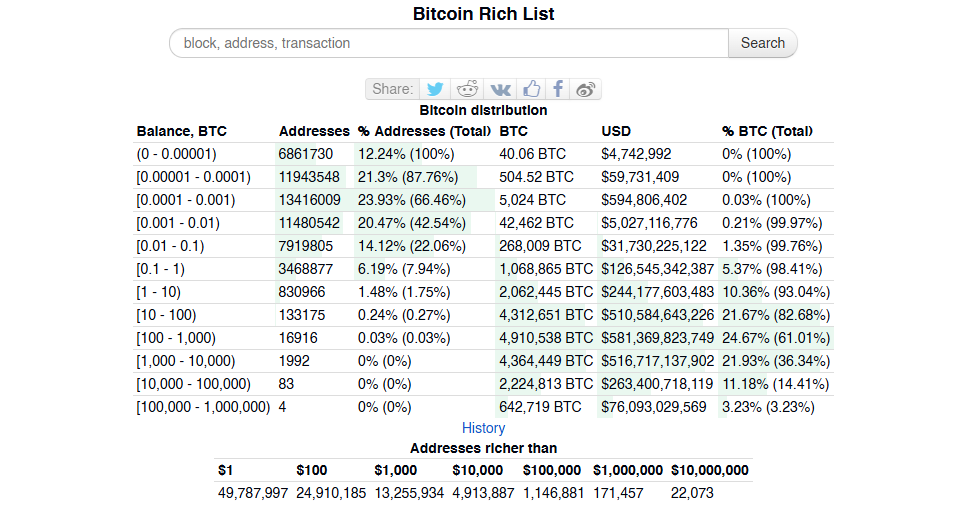Click the Search button
Viewport: 966px width, 516px height.
click(763, 43)
